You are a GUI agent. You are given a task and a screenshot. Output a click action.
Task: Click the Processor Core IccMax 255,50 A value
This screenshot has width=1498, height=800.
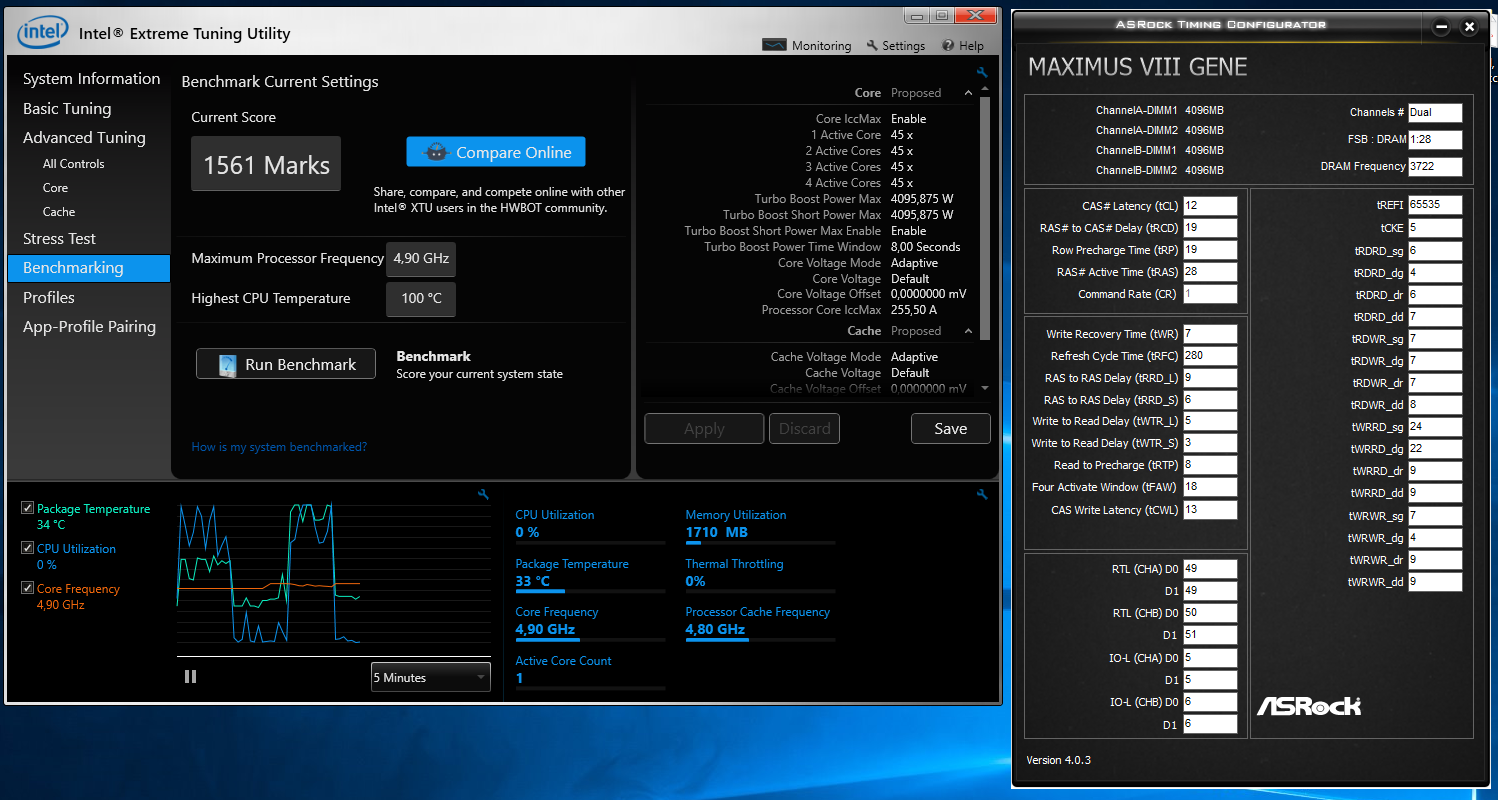(913, 310)
